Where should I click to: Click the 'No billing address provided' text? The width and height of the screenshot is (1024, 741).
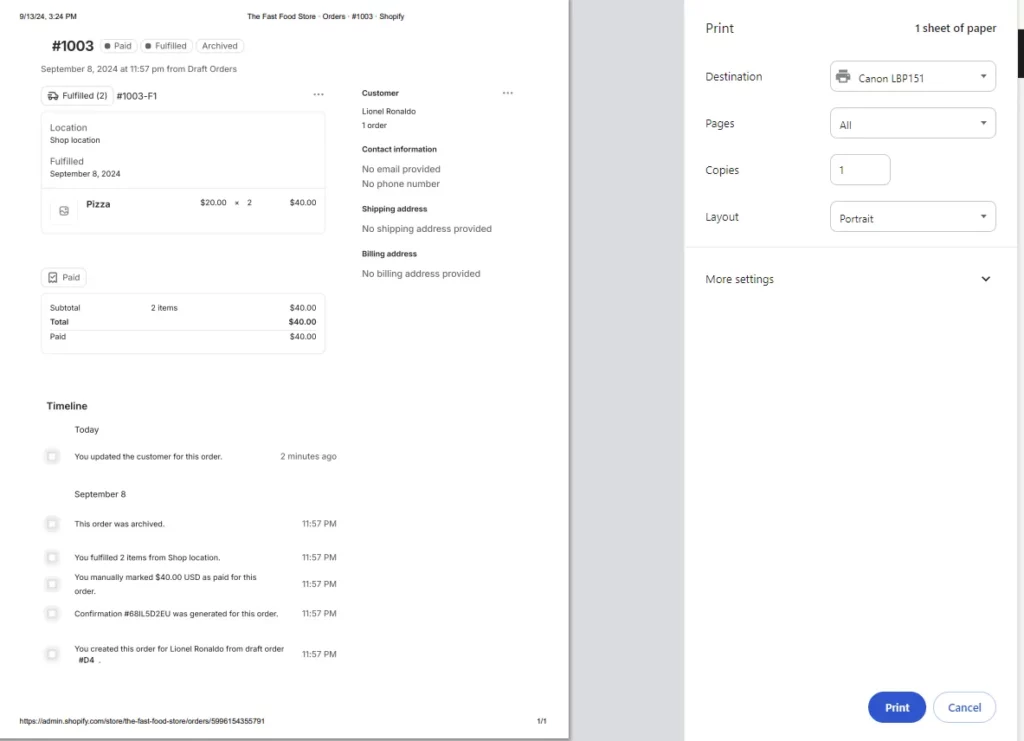coord(421,274)
